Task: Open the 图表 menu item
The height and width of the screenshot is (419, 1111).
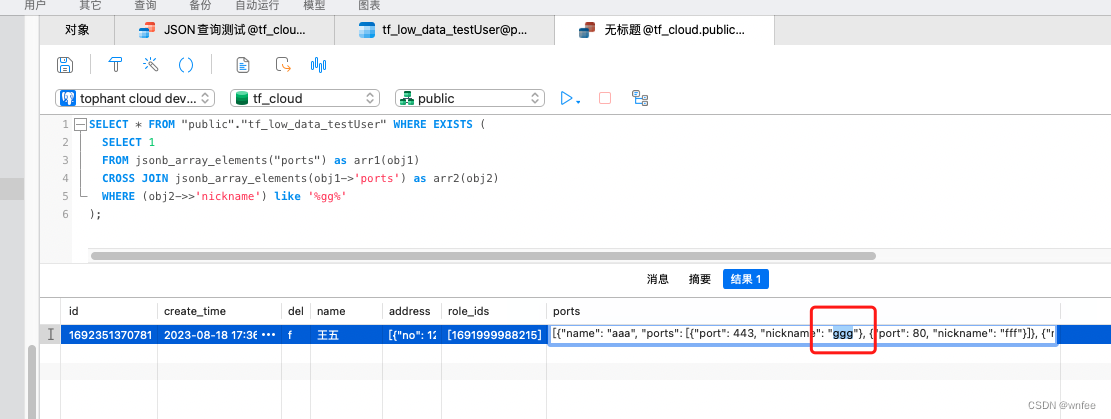Action: tap(369, 6)
